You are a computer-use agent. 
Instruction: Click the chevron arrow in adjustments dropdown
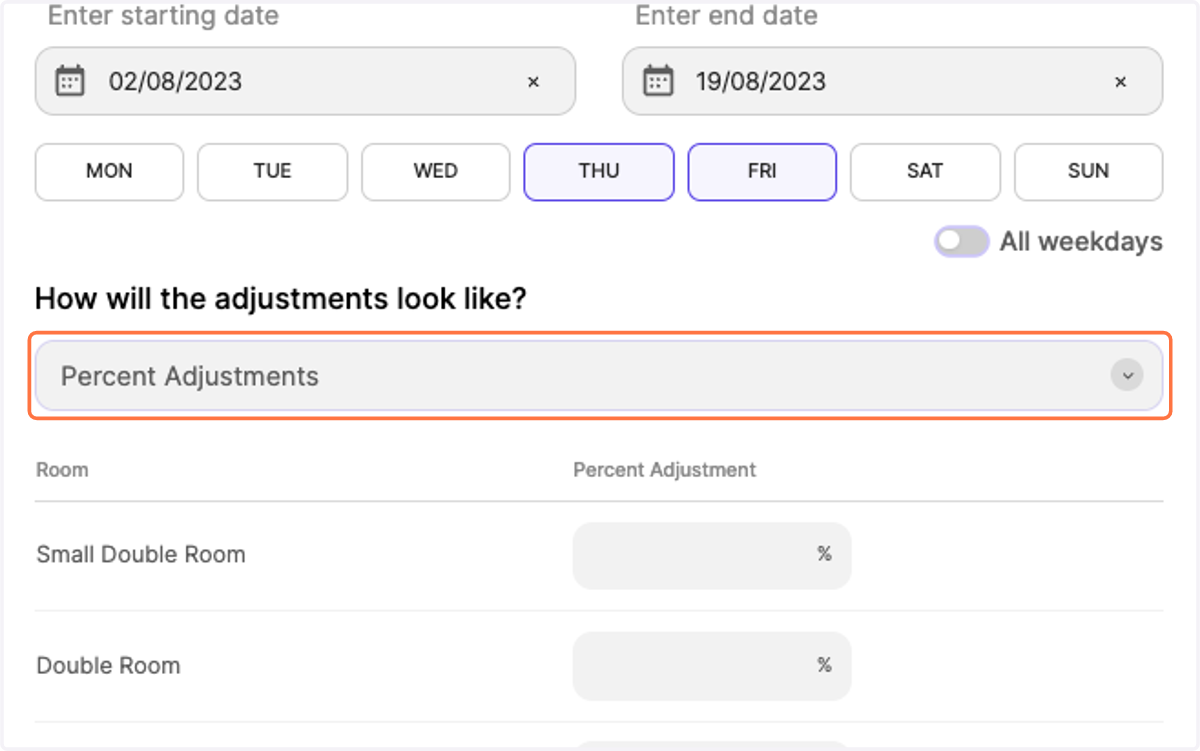(x=1127, y=376)
